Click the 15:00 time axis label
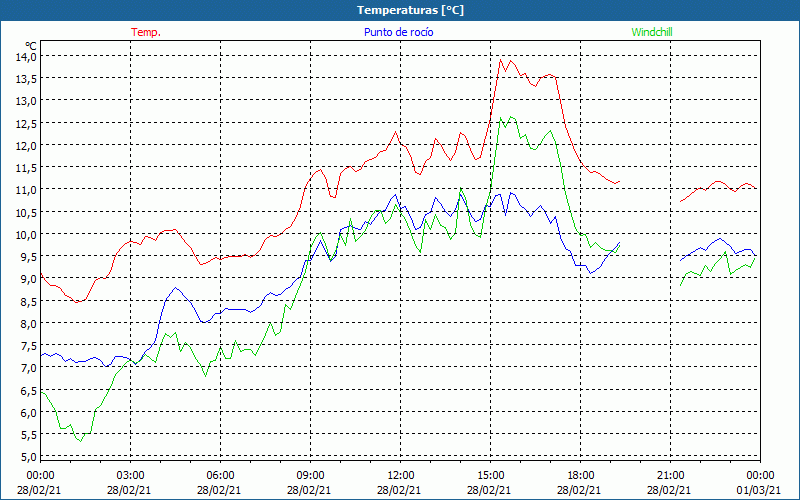This screenshot has height=500, width=800. 490,475
